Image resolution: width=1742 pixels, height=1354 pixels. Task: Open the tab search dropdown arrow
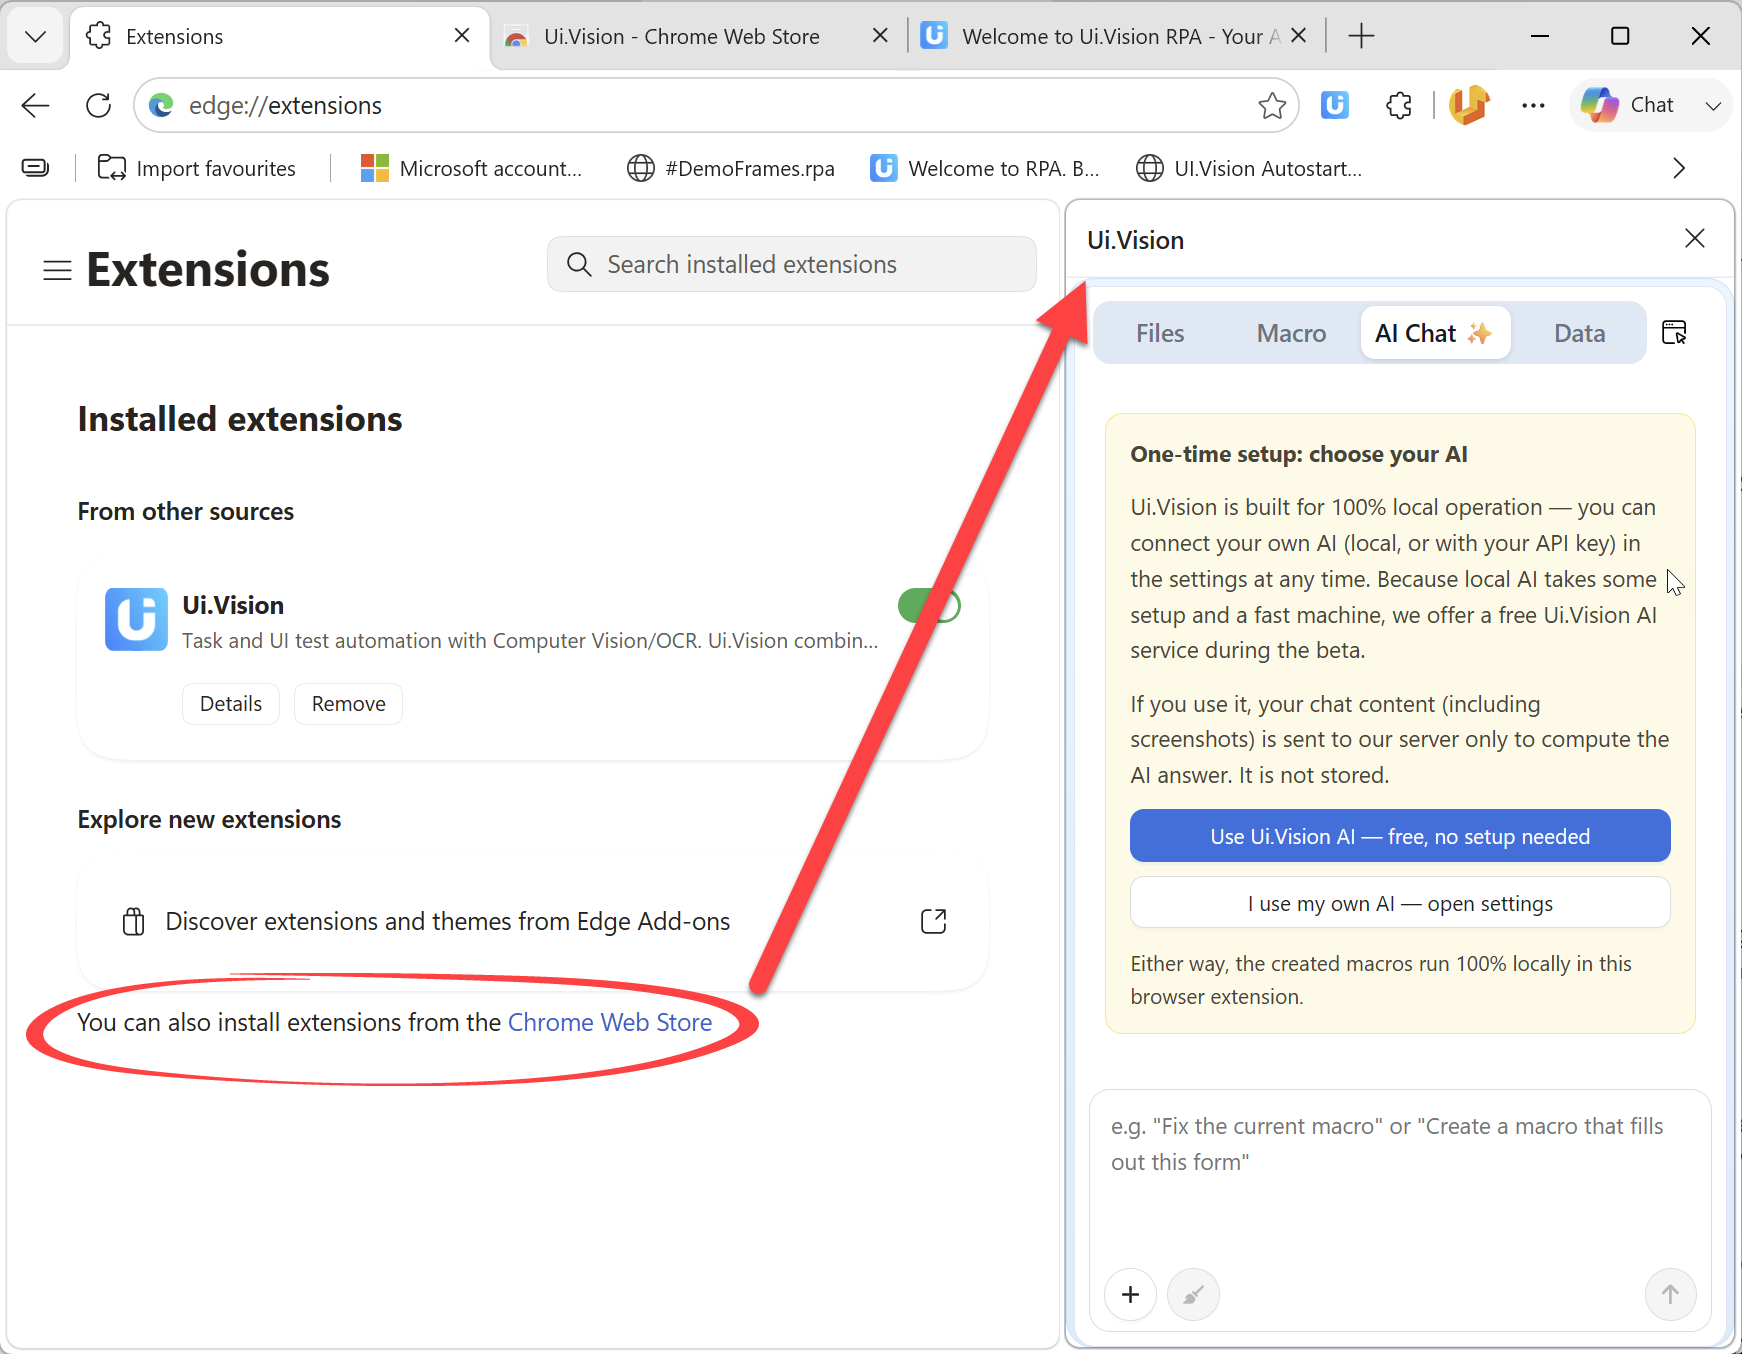(36, 37)
